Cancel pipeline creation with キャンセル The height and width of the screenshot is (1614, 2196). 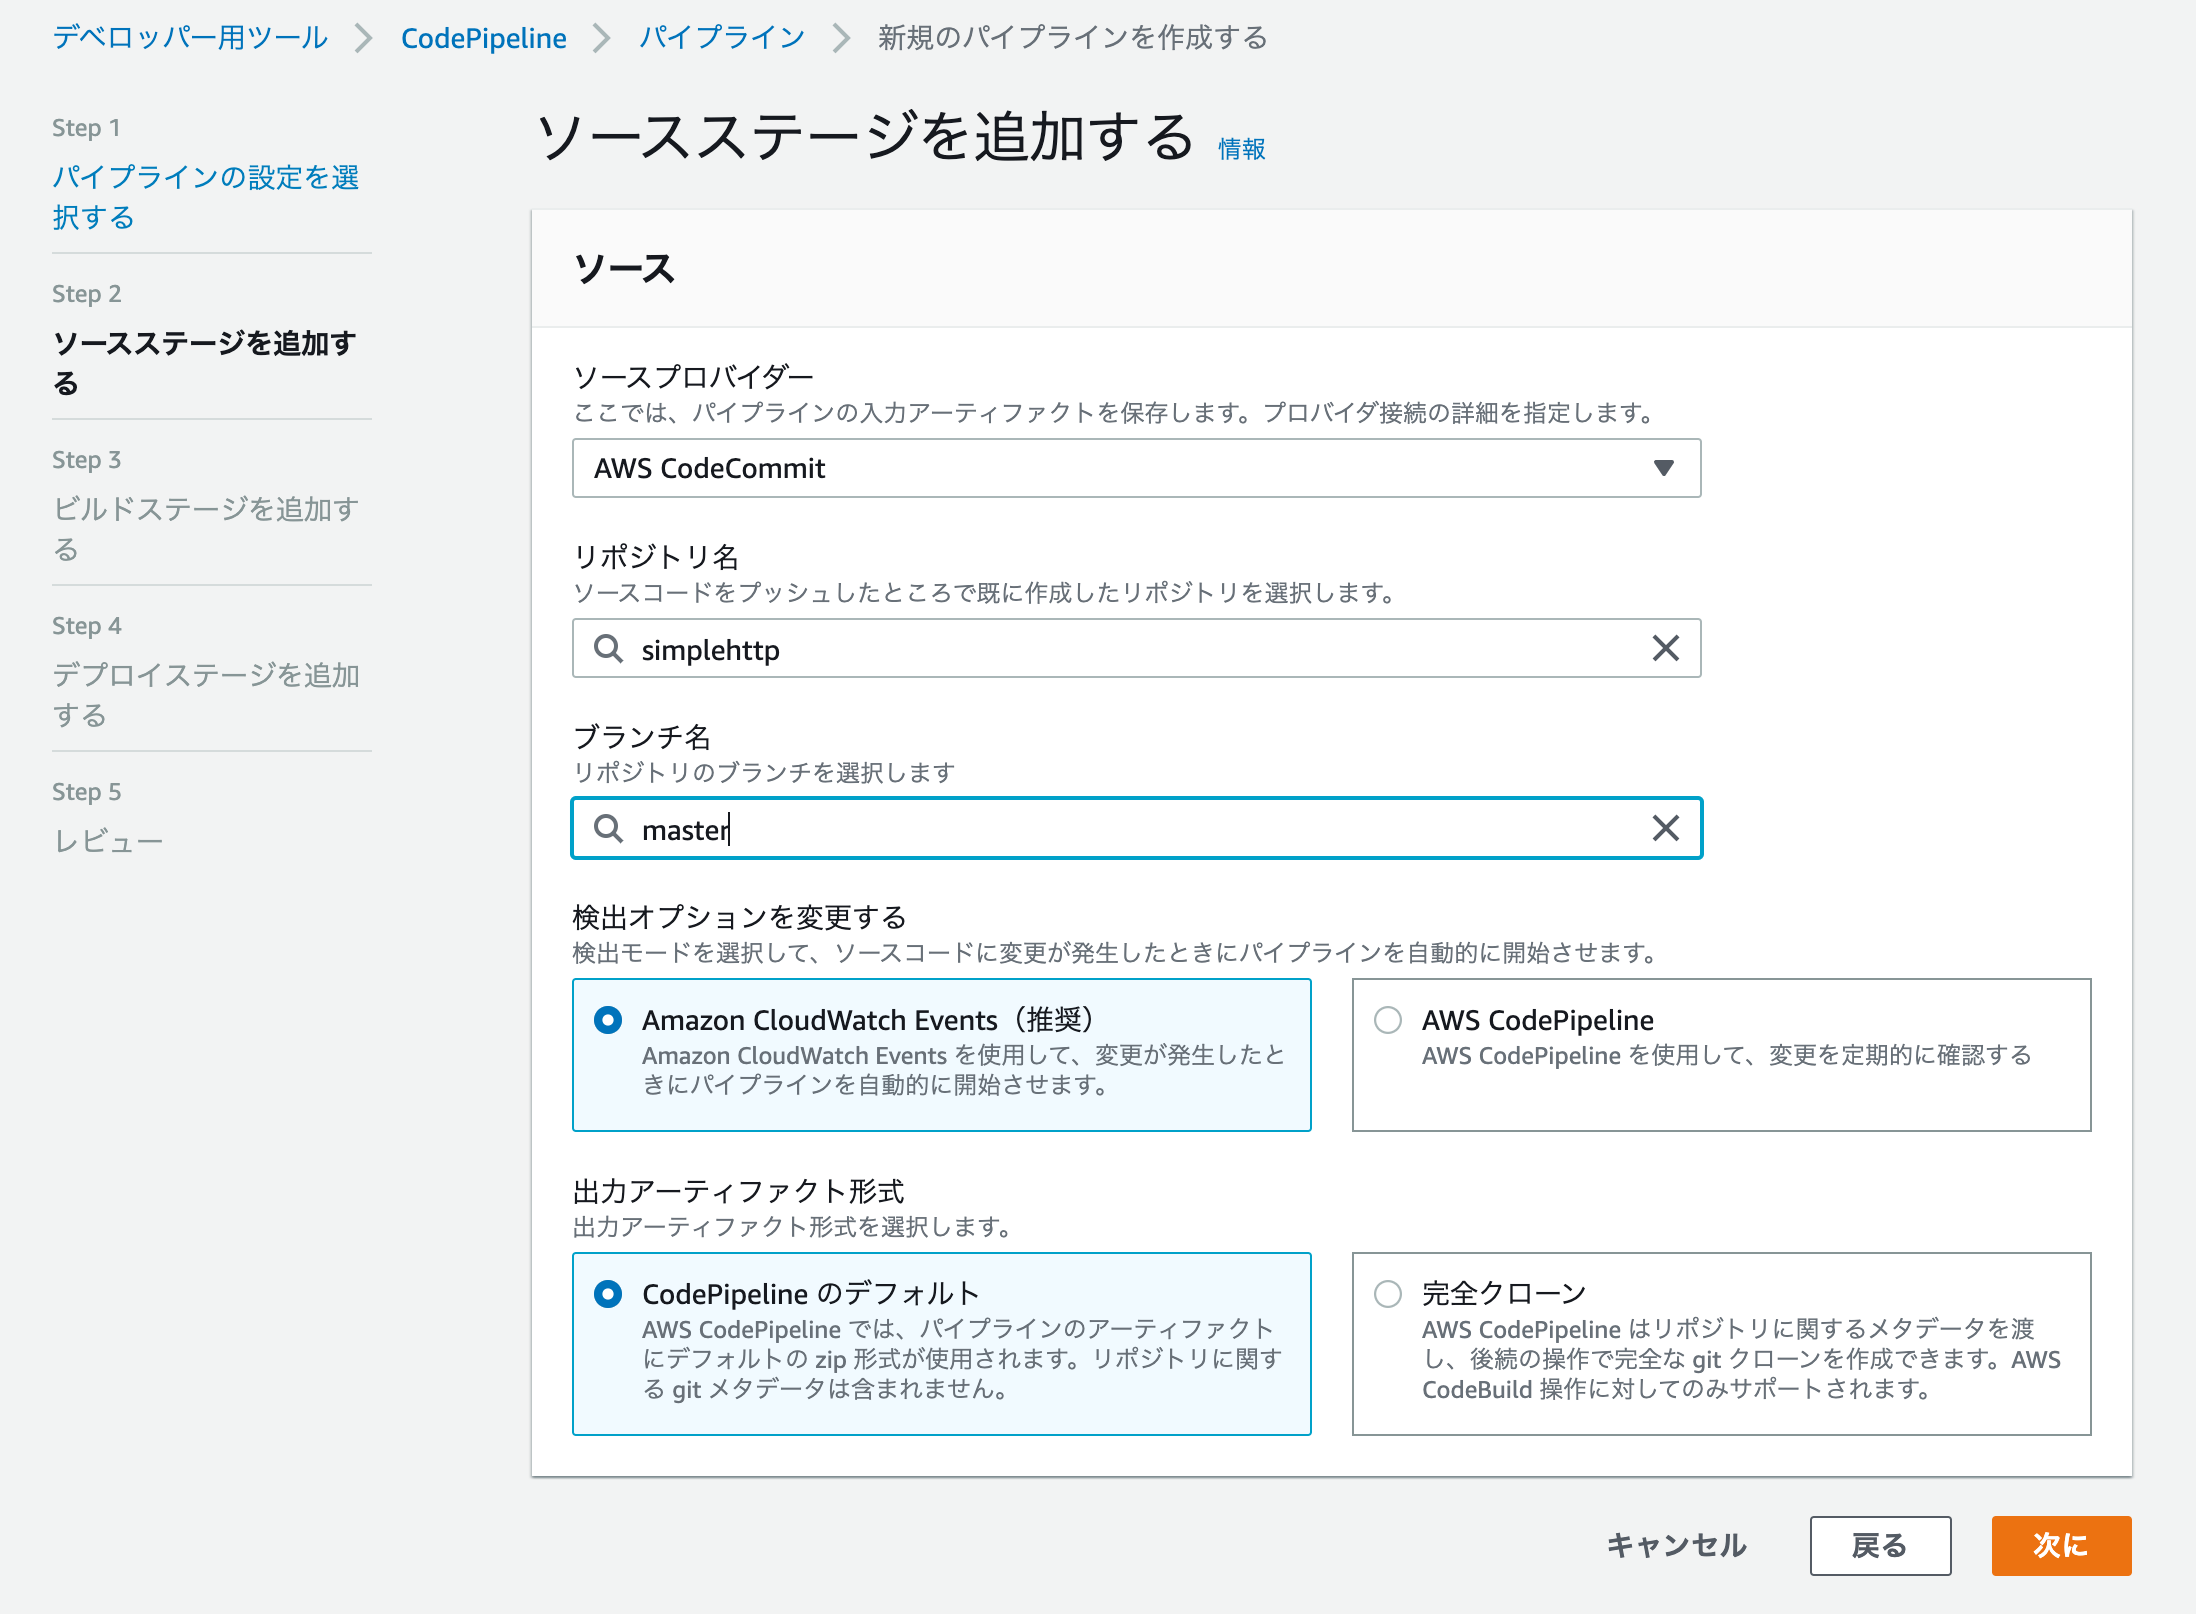pyautogui.click(x=1676, y=1545)
